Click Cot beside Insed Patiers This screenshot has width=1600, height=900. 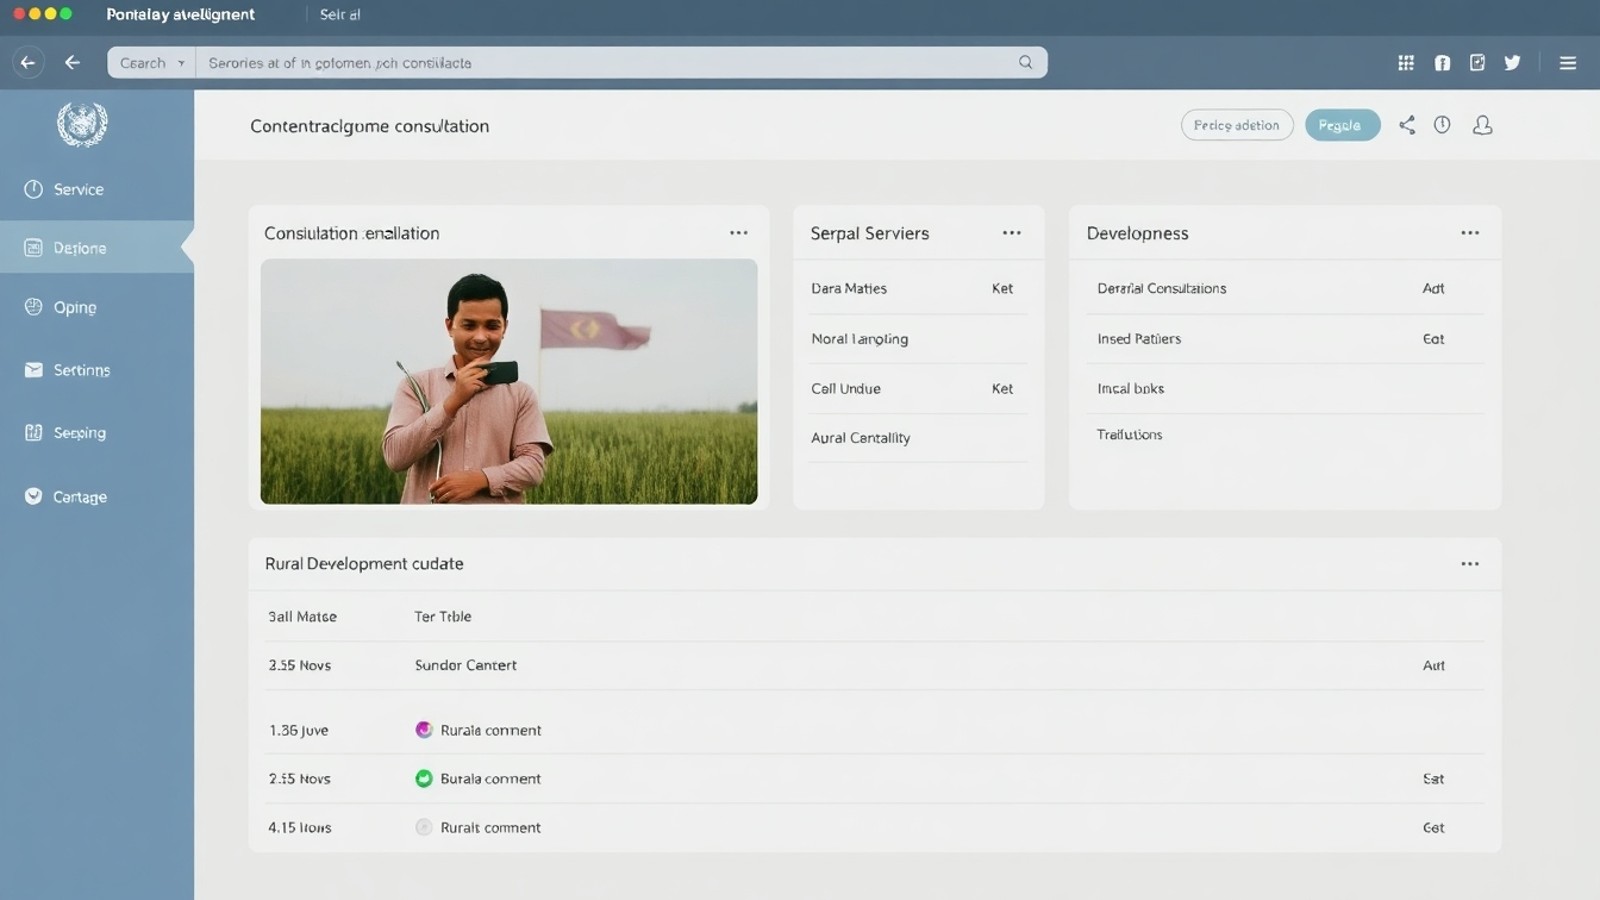tap(1433, 338)
